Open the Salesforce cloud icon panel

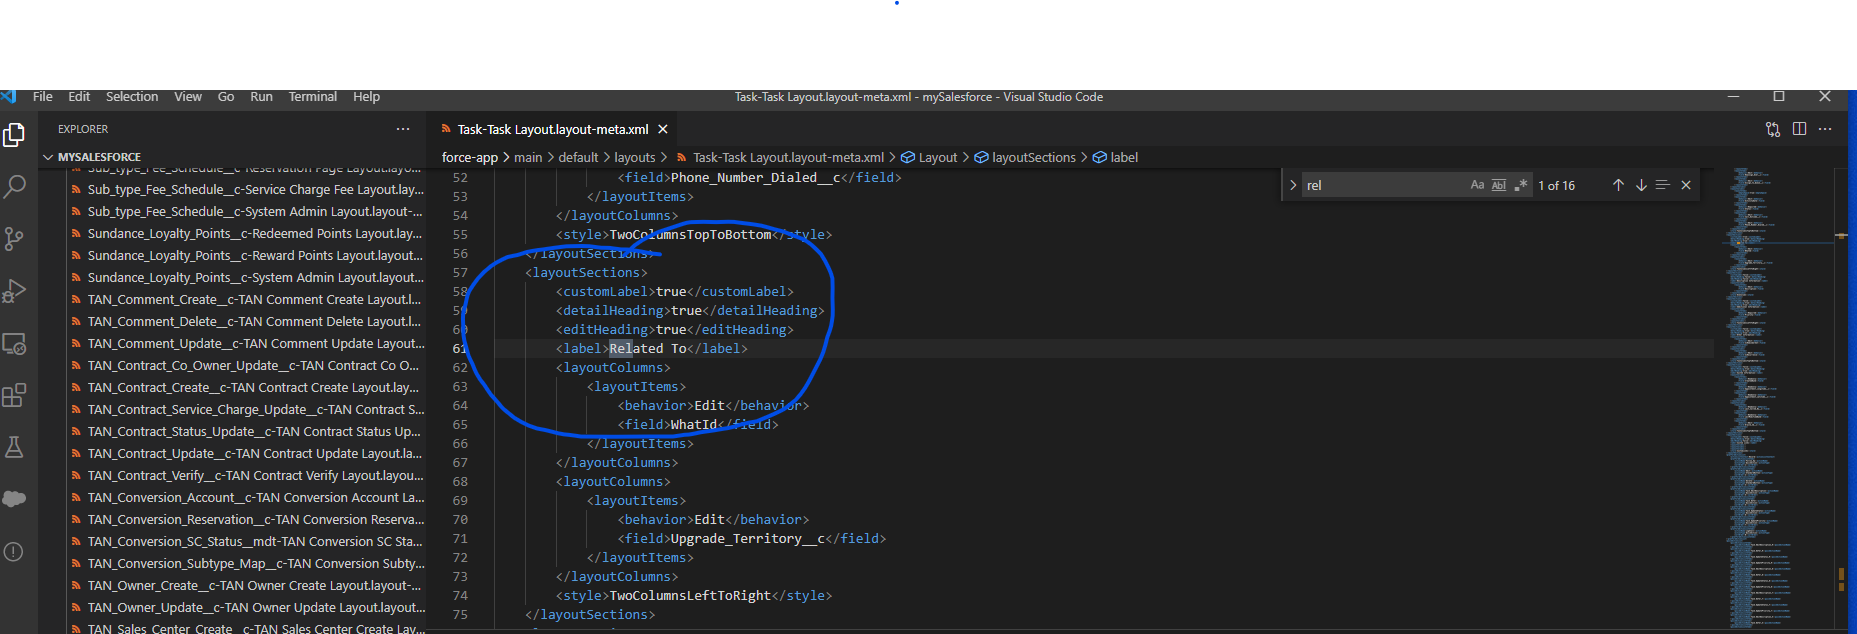15,499
